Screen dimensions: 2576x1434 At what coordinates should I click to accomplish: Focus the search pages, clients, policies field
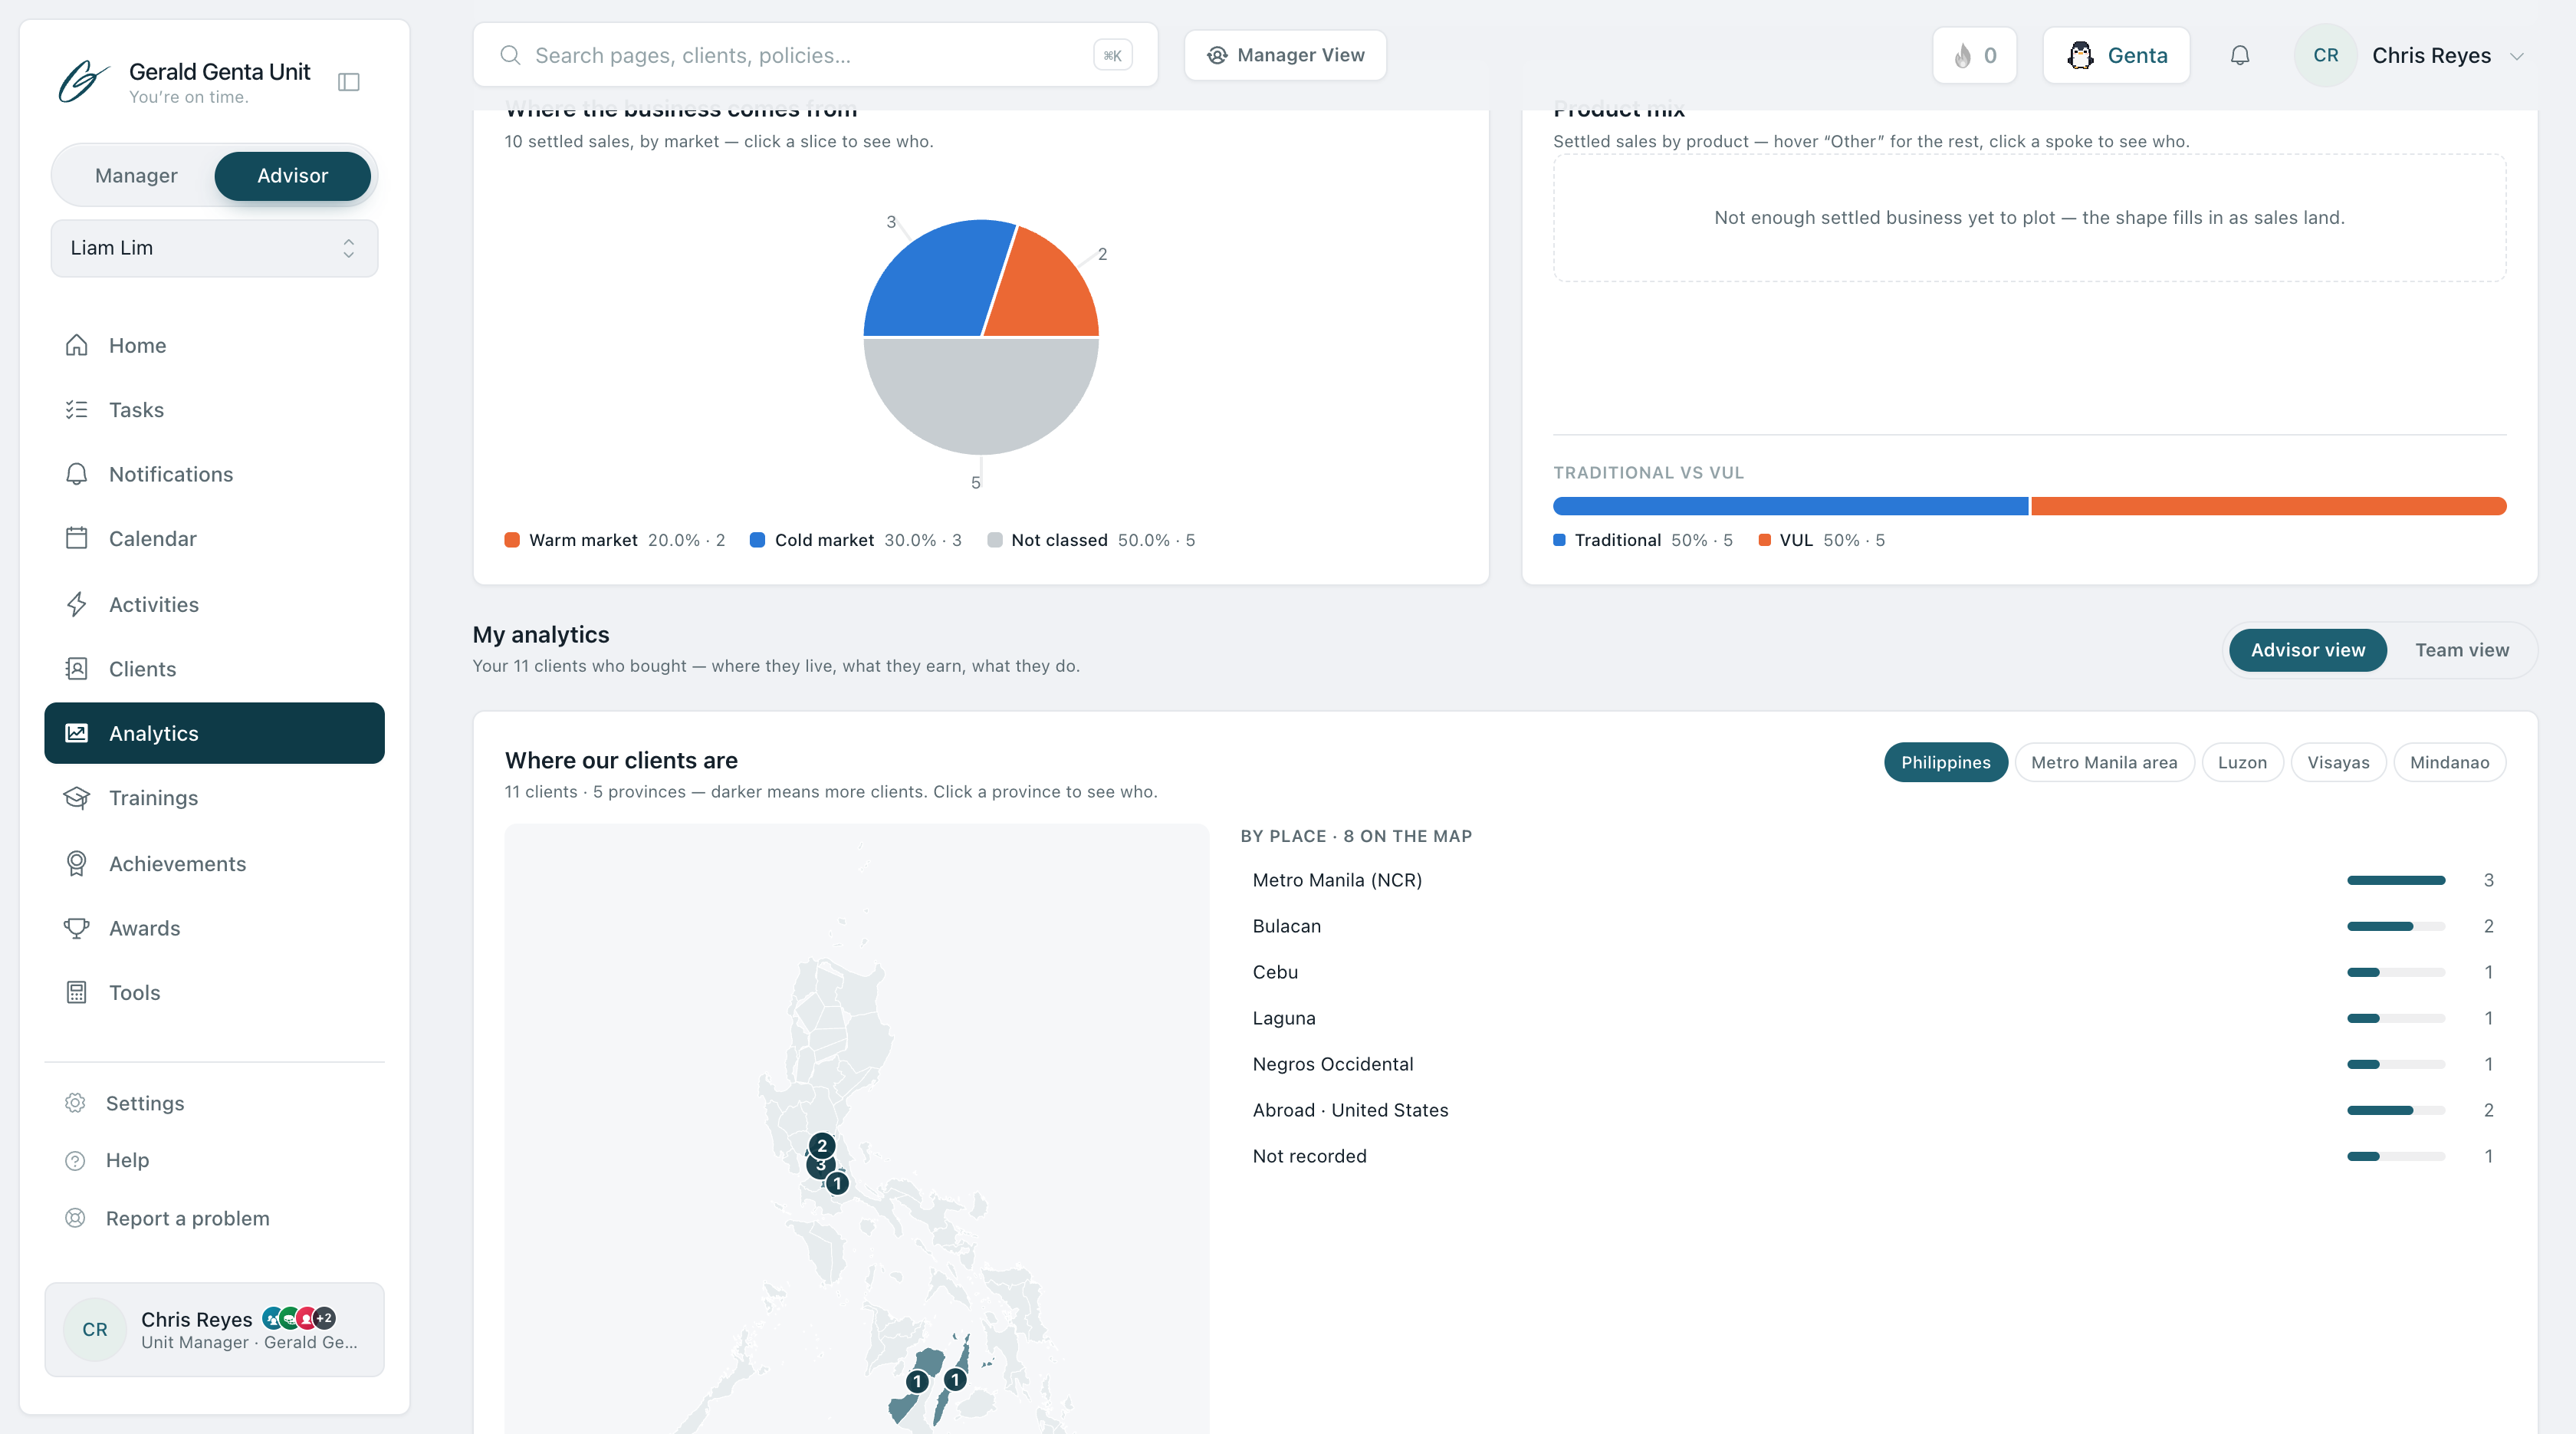815,55
